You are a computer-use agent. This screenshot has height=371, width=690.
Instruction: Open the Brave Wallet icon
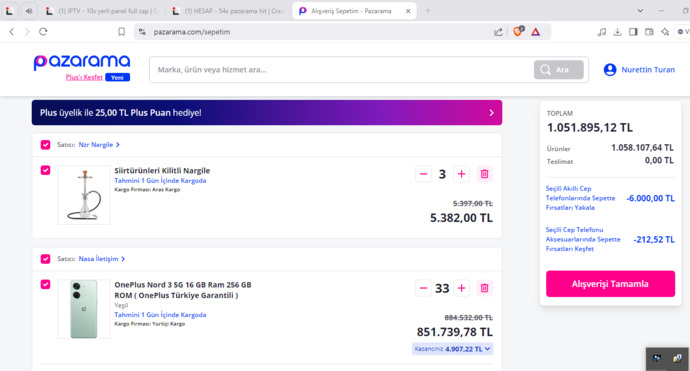(x=649, y=32)
